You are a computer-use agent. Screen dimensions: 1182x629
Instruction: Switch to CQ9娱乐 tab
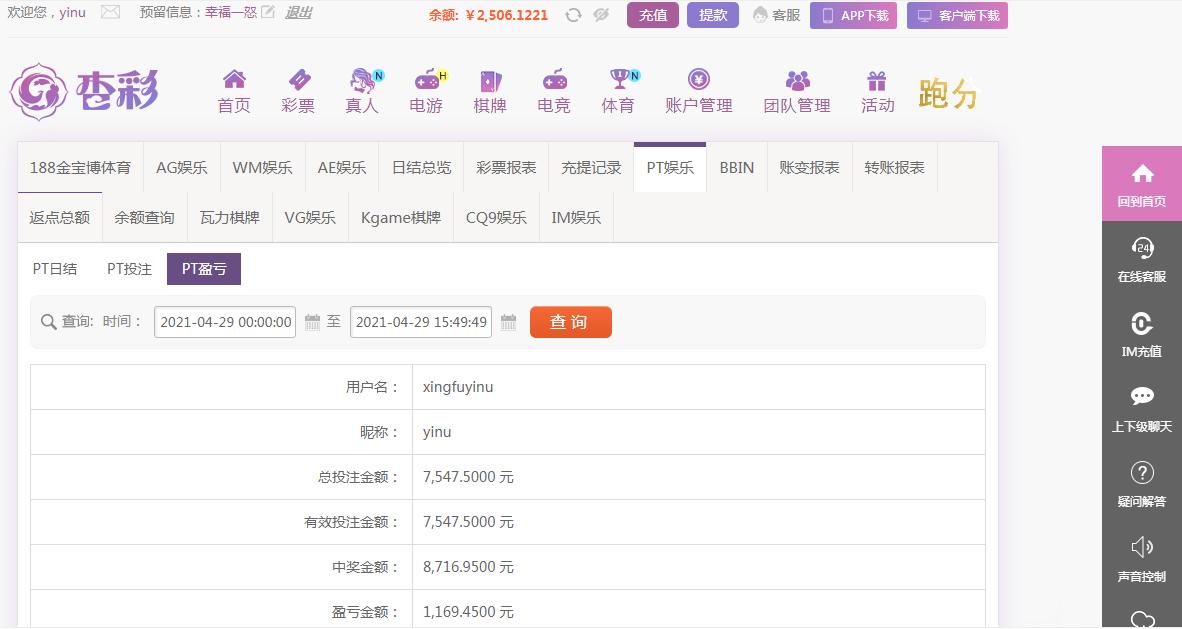pos(496,217)
